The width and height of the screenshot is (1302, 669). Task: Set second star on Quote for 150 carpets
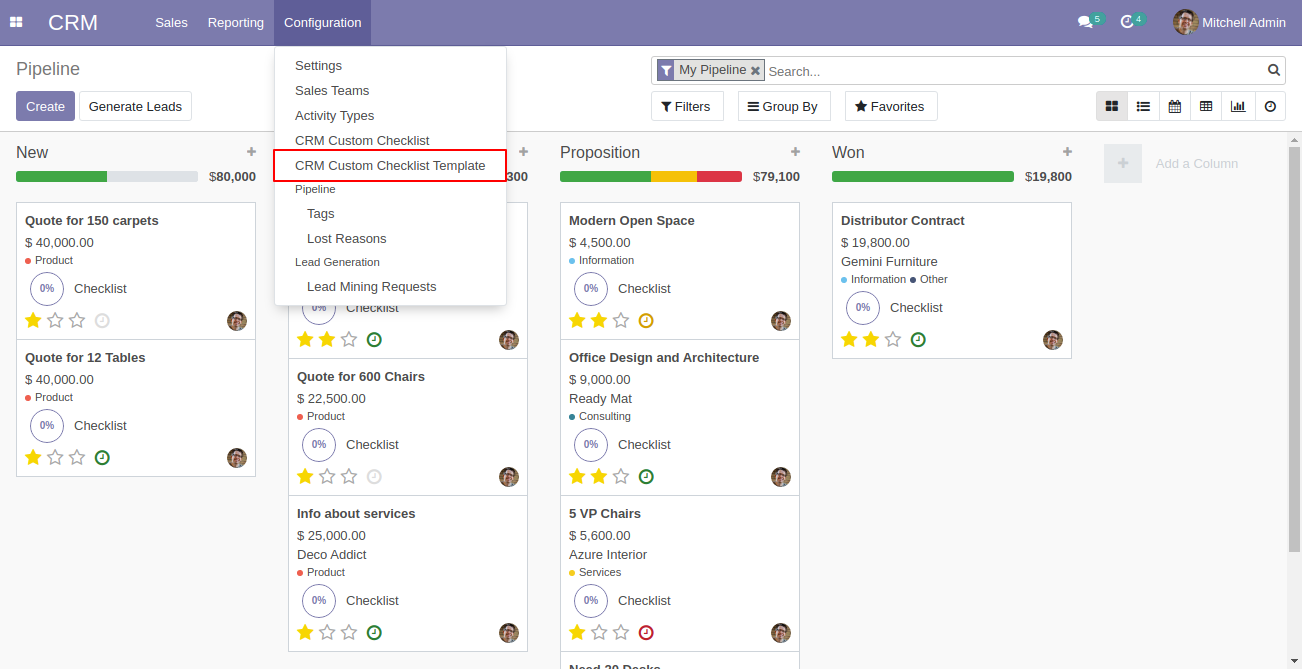[x=55, y=320]
